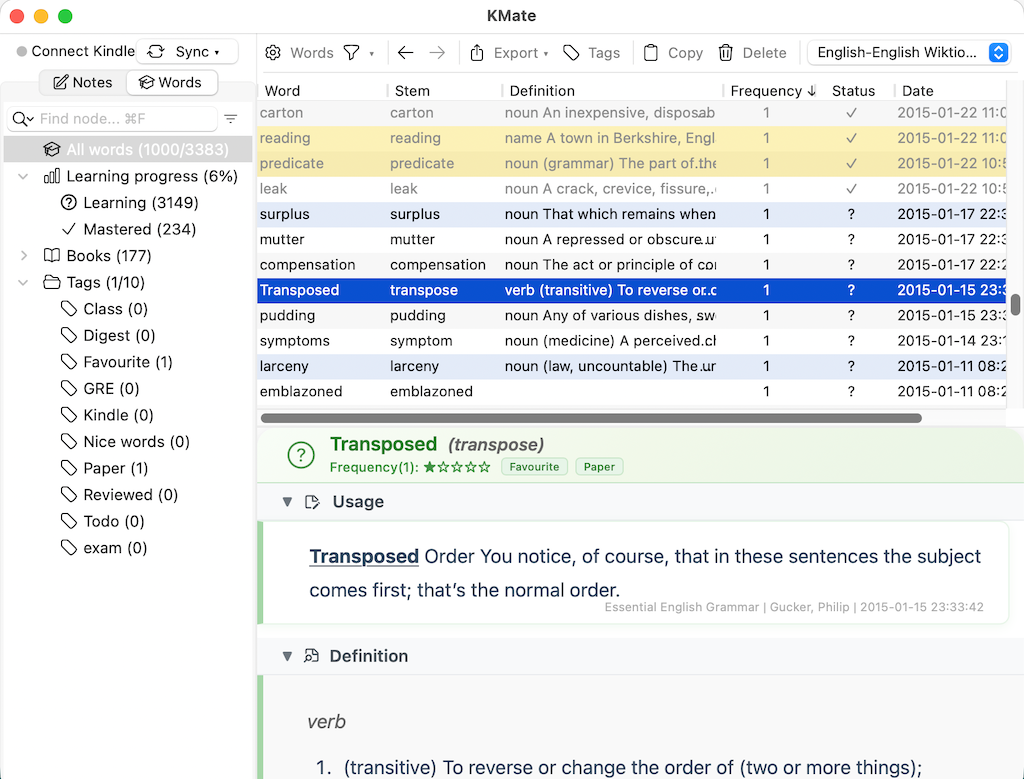Screen dimensions: 1024x779
Task: Set the first frequency star rating
Action: pyautogui.click(x=430, y=467)
